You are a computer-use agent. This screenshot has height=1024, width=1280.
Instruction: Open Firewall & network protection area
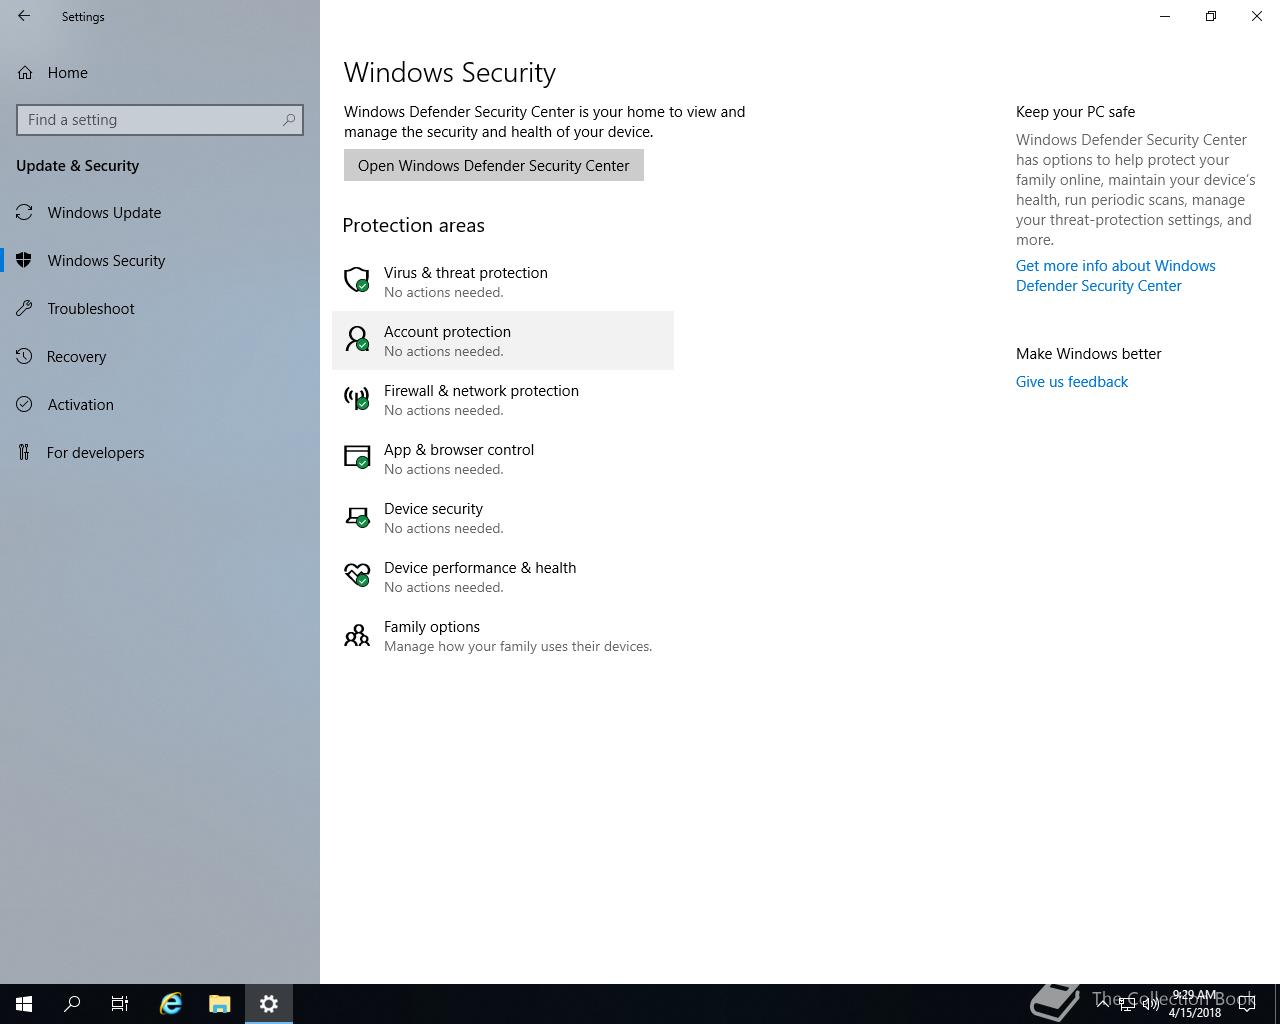click(503, 399)
